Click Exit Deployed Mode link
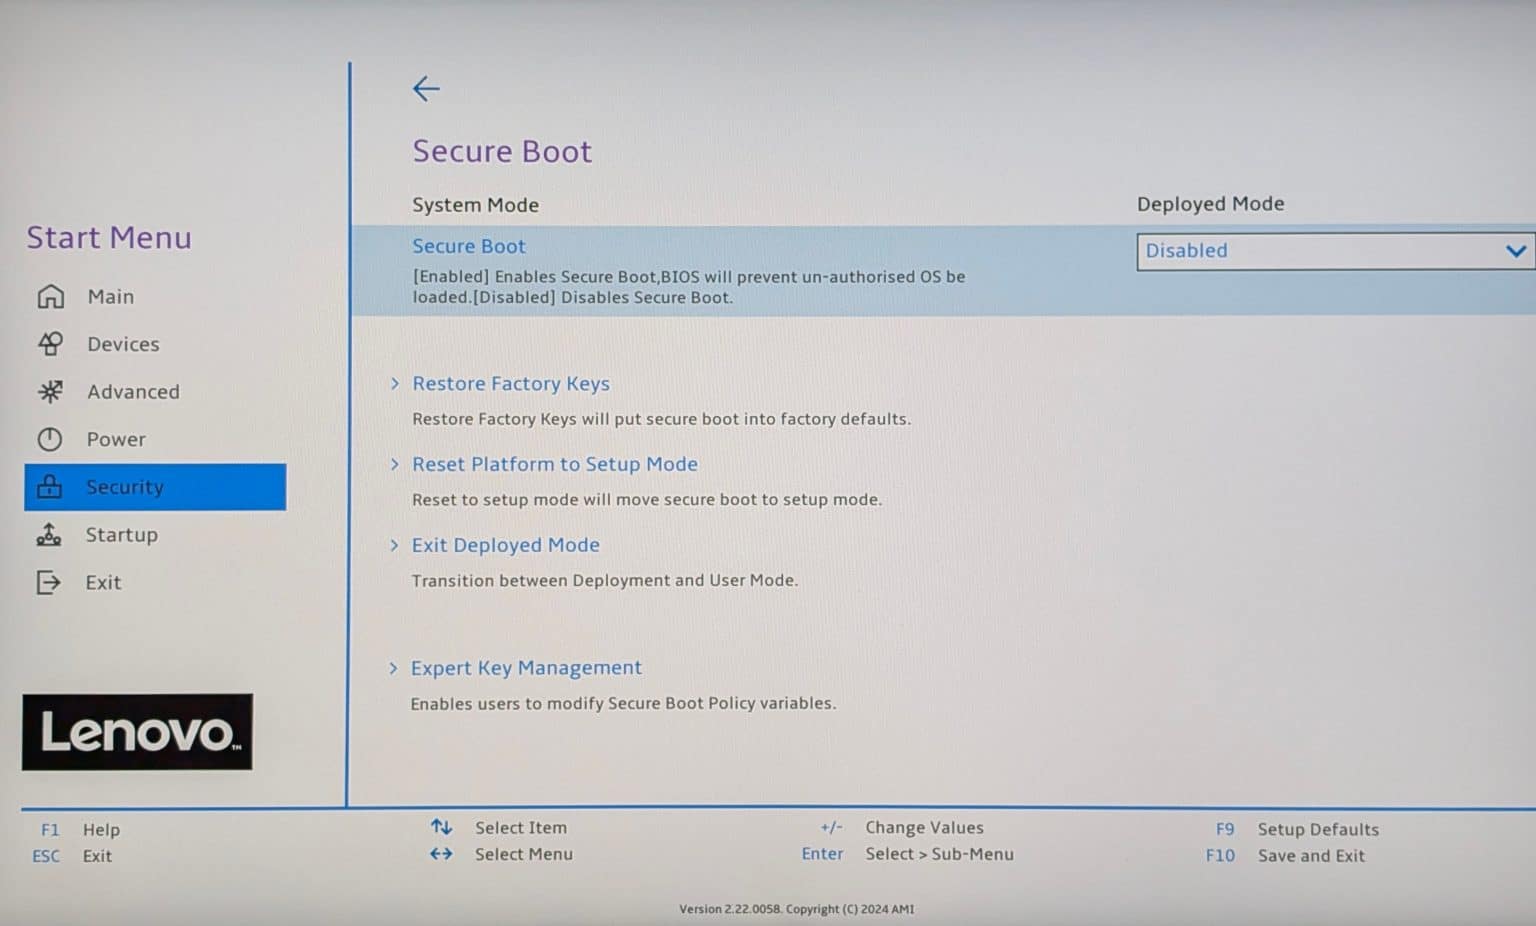This screenshot has width=1536, height=926. tap(506, 545)
